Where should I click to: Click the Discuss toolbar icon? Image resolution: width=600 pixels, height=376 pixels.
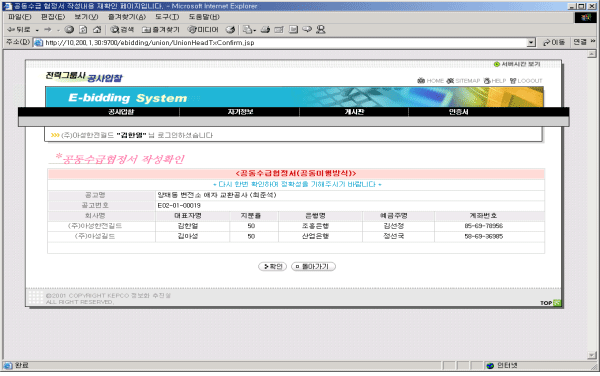[293, 29]
